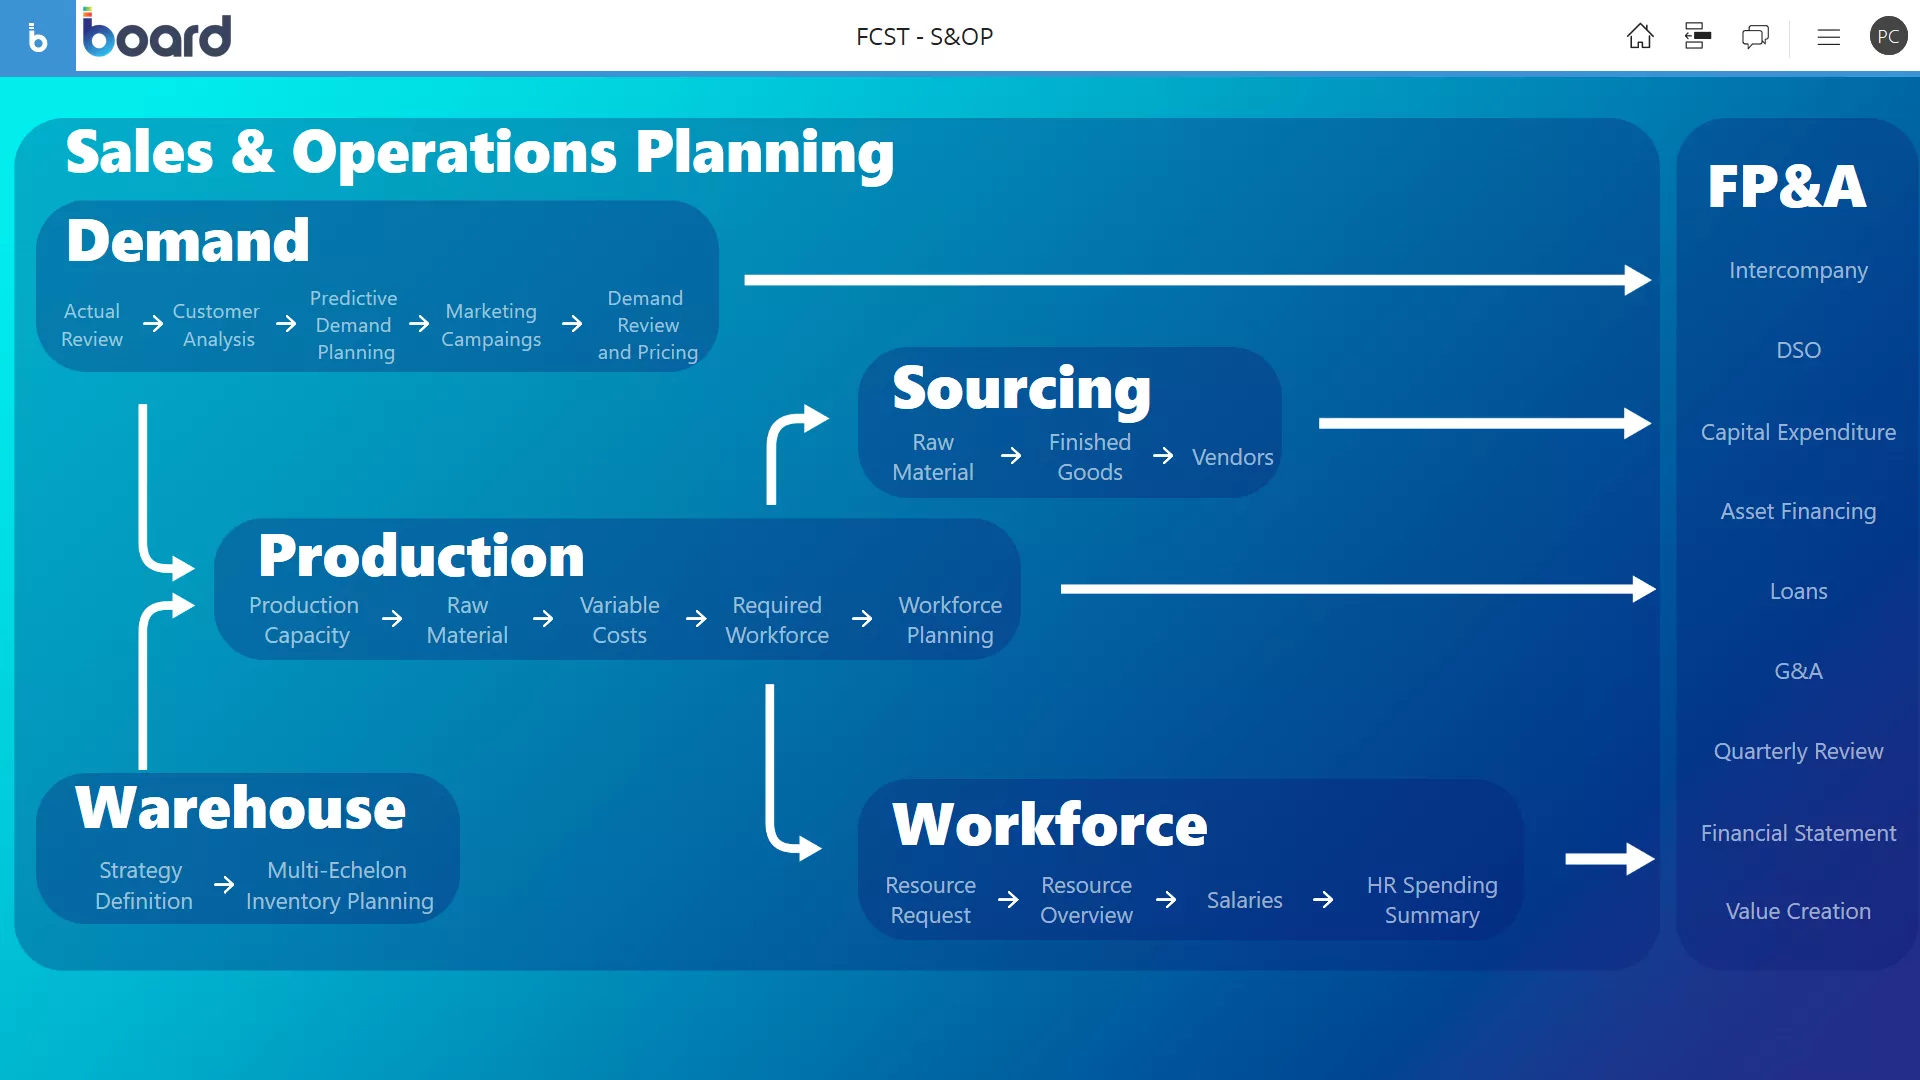
Task: Toggle the DSO section in FP&A
Action: 1797,348
